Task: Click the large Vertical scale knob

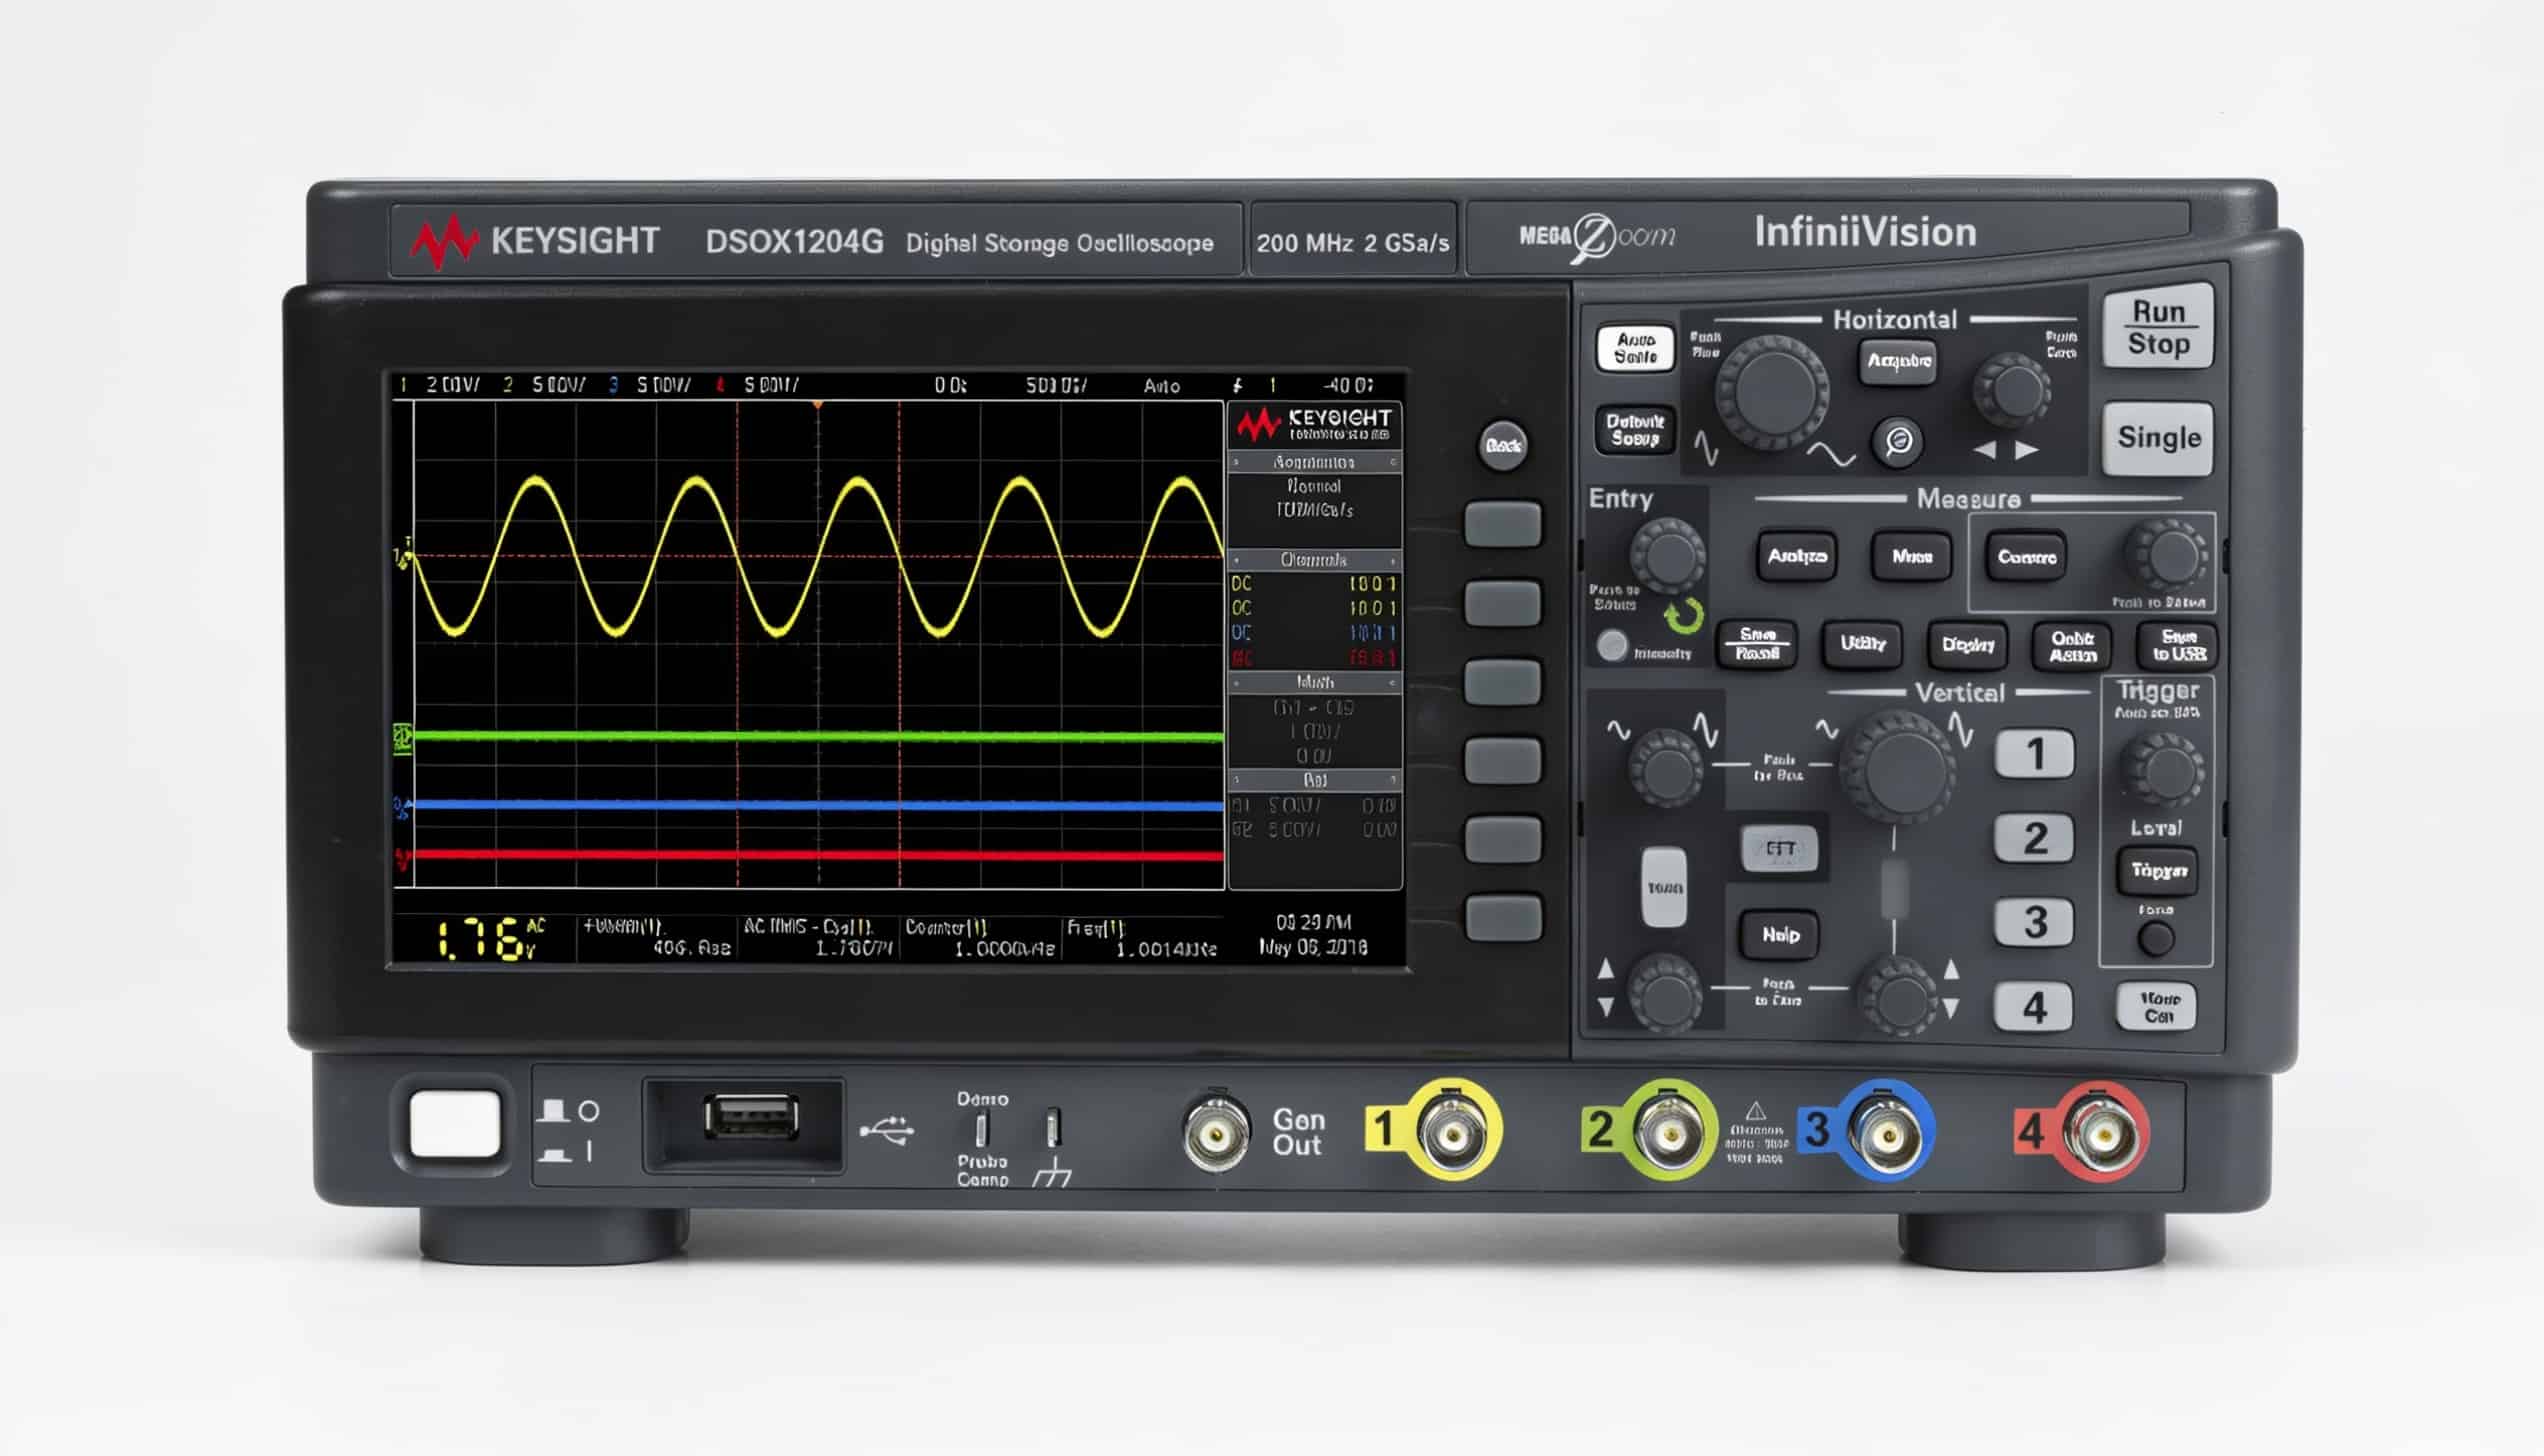Action: point(1897,767)
